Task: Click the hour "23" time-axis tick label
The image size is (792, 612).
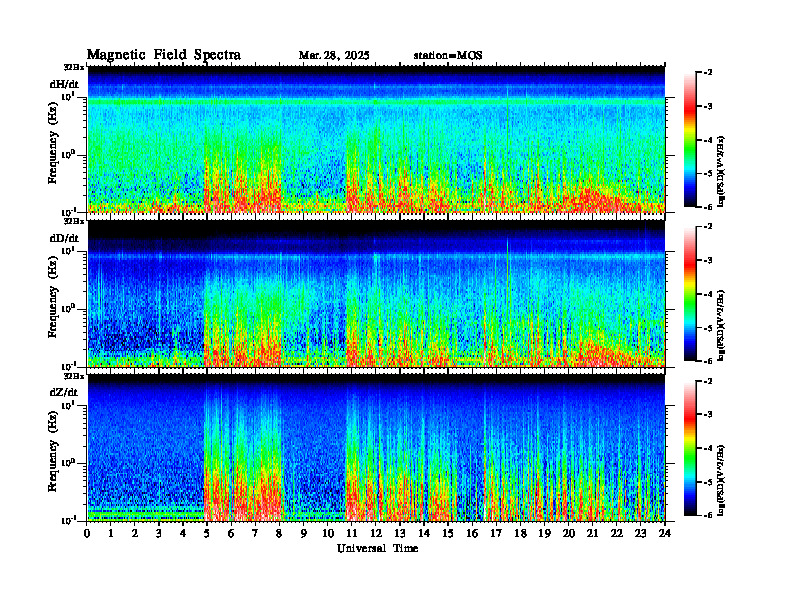Action: pos(640,534)
